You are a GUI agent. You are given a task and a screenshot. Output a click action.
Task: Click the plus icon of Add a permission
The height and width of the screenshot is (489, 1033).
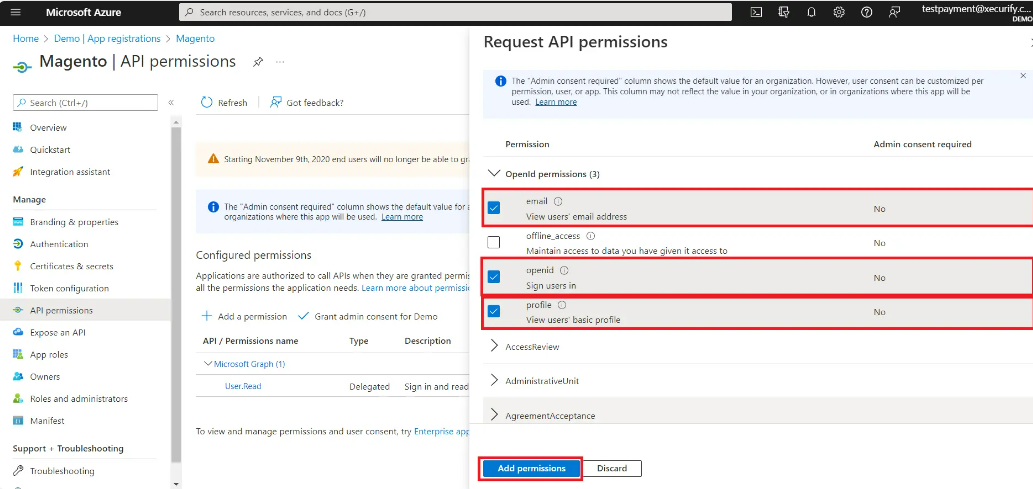pyautogui.click(x=206, y=316)
